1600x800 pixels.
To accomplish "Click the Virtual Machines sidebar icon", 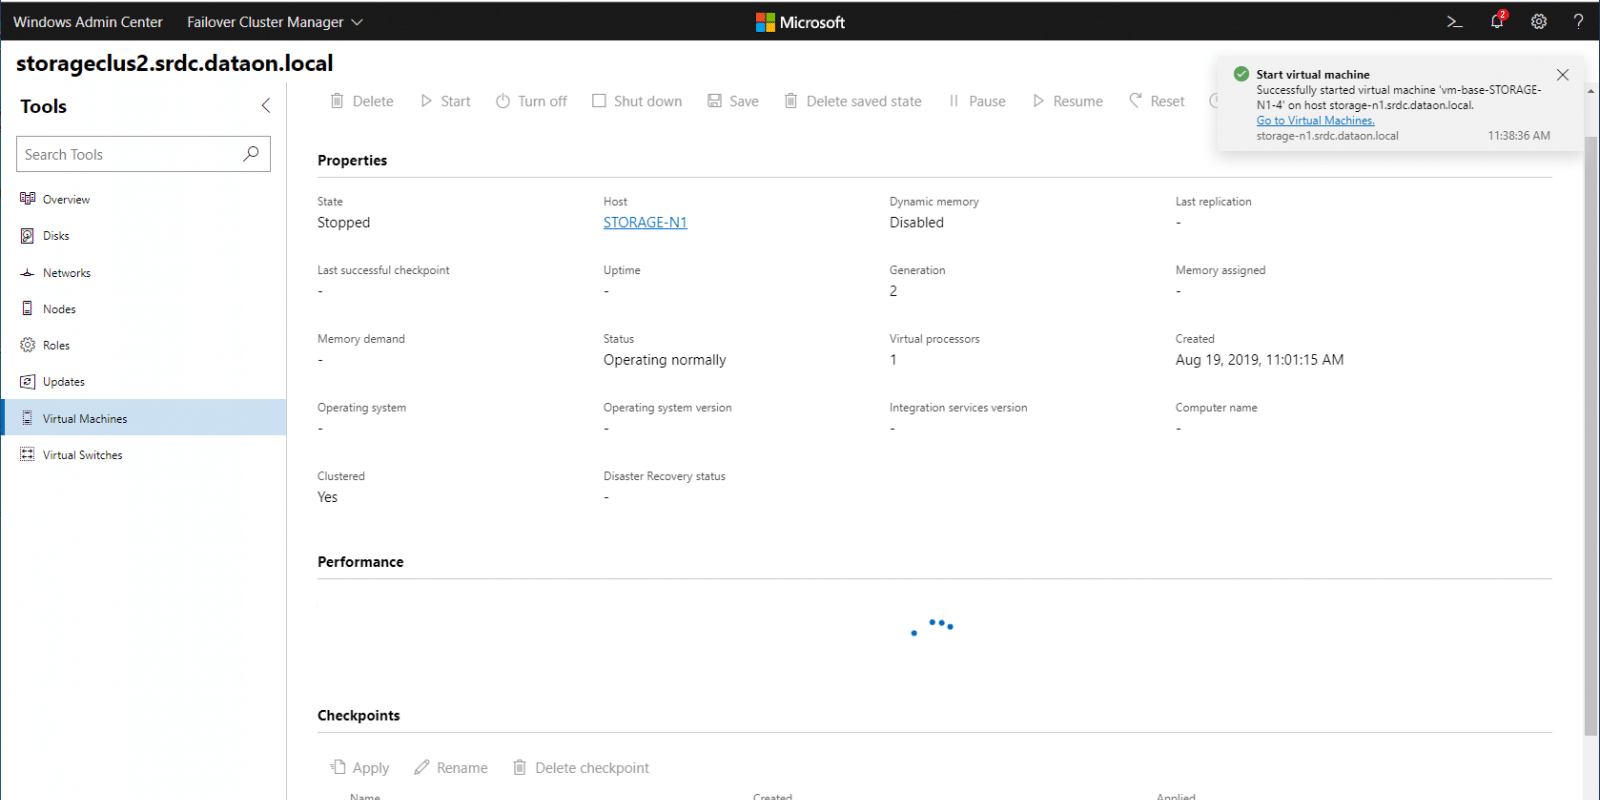I will pyautogui.click(x=27, y=418).
